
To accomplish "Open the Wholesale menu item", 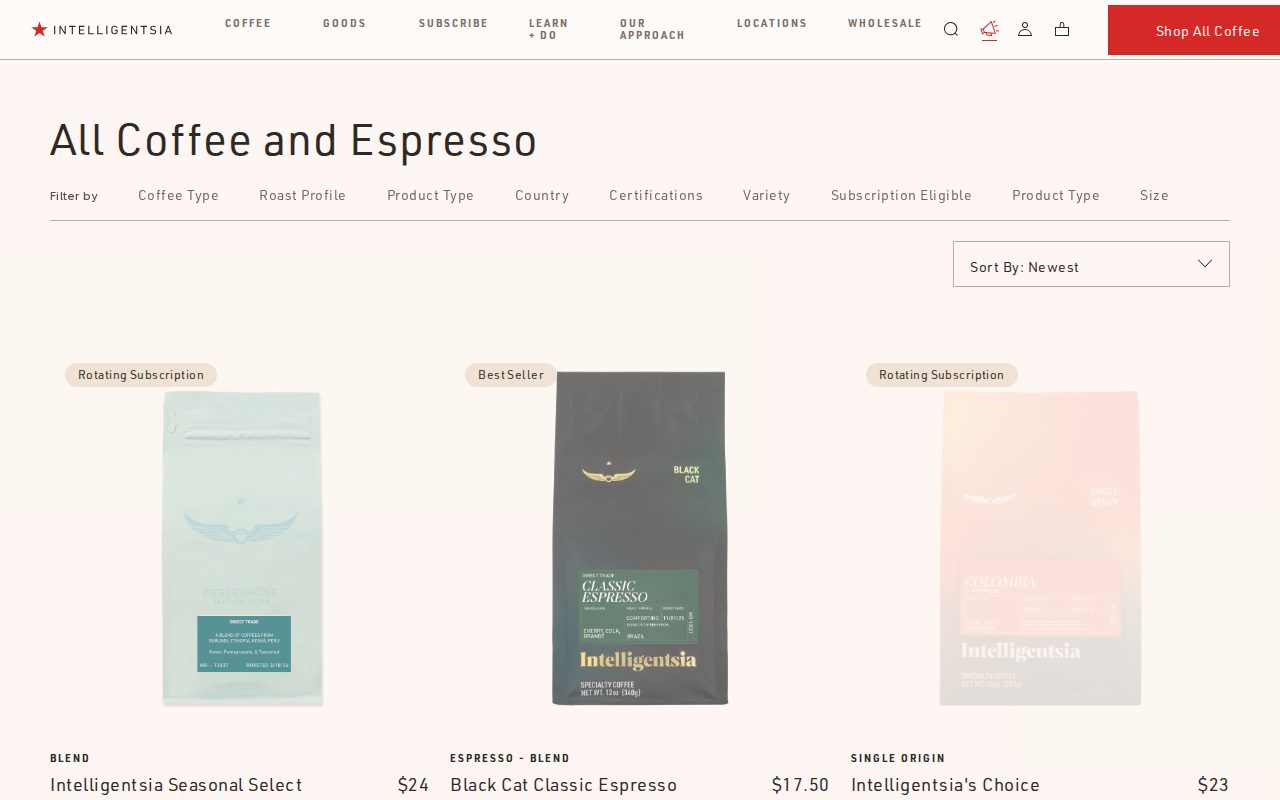I will click(x=885, y=23).
